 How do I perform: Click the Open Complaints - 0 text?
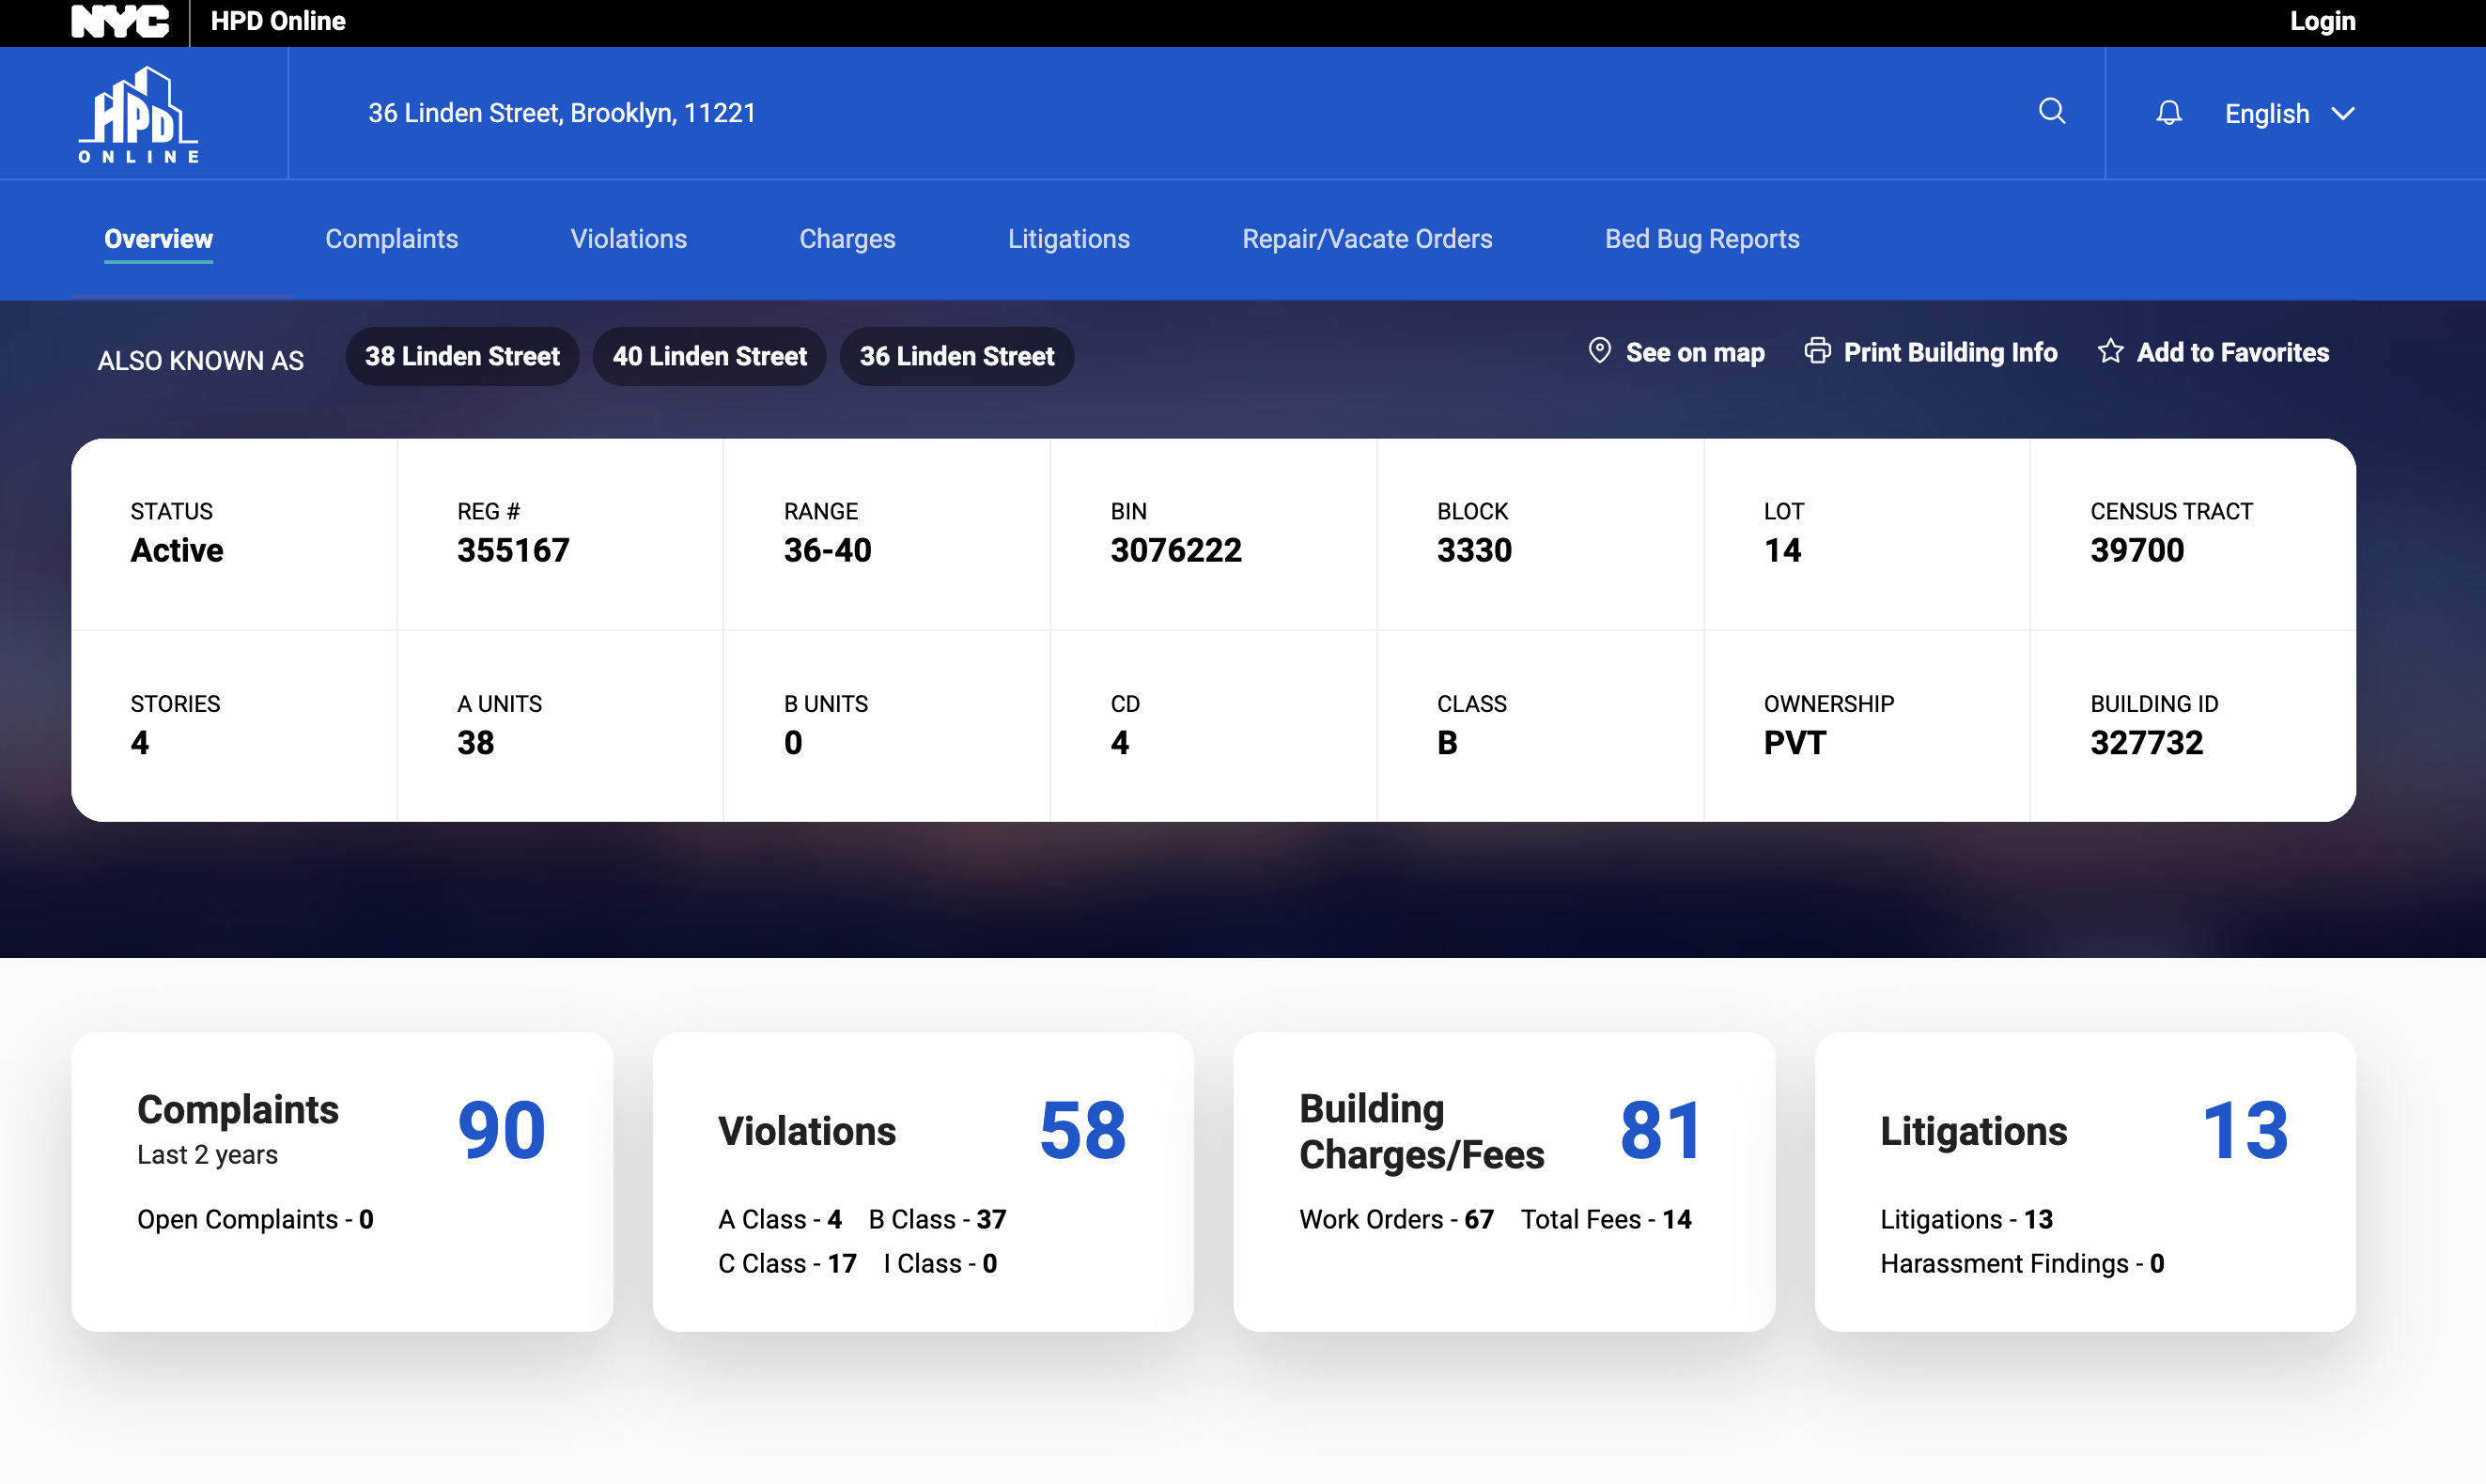255,1219
